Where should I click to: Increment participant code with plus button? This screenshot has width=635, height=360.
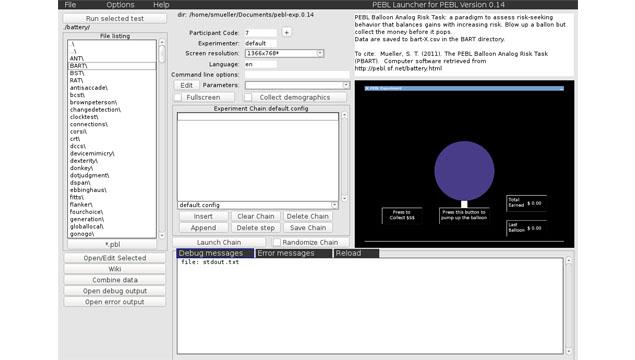(x=286, y=32)
